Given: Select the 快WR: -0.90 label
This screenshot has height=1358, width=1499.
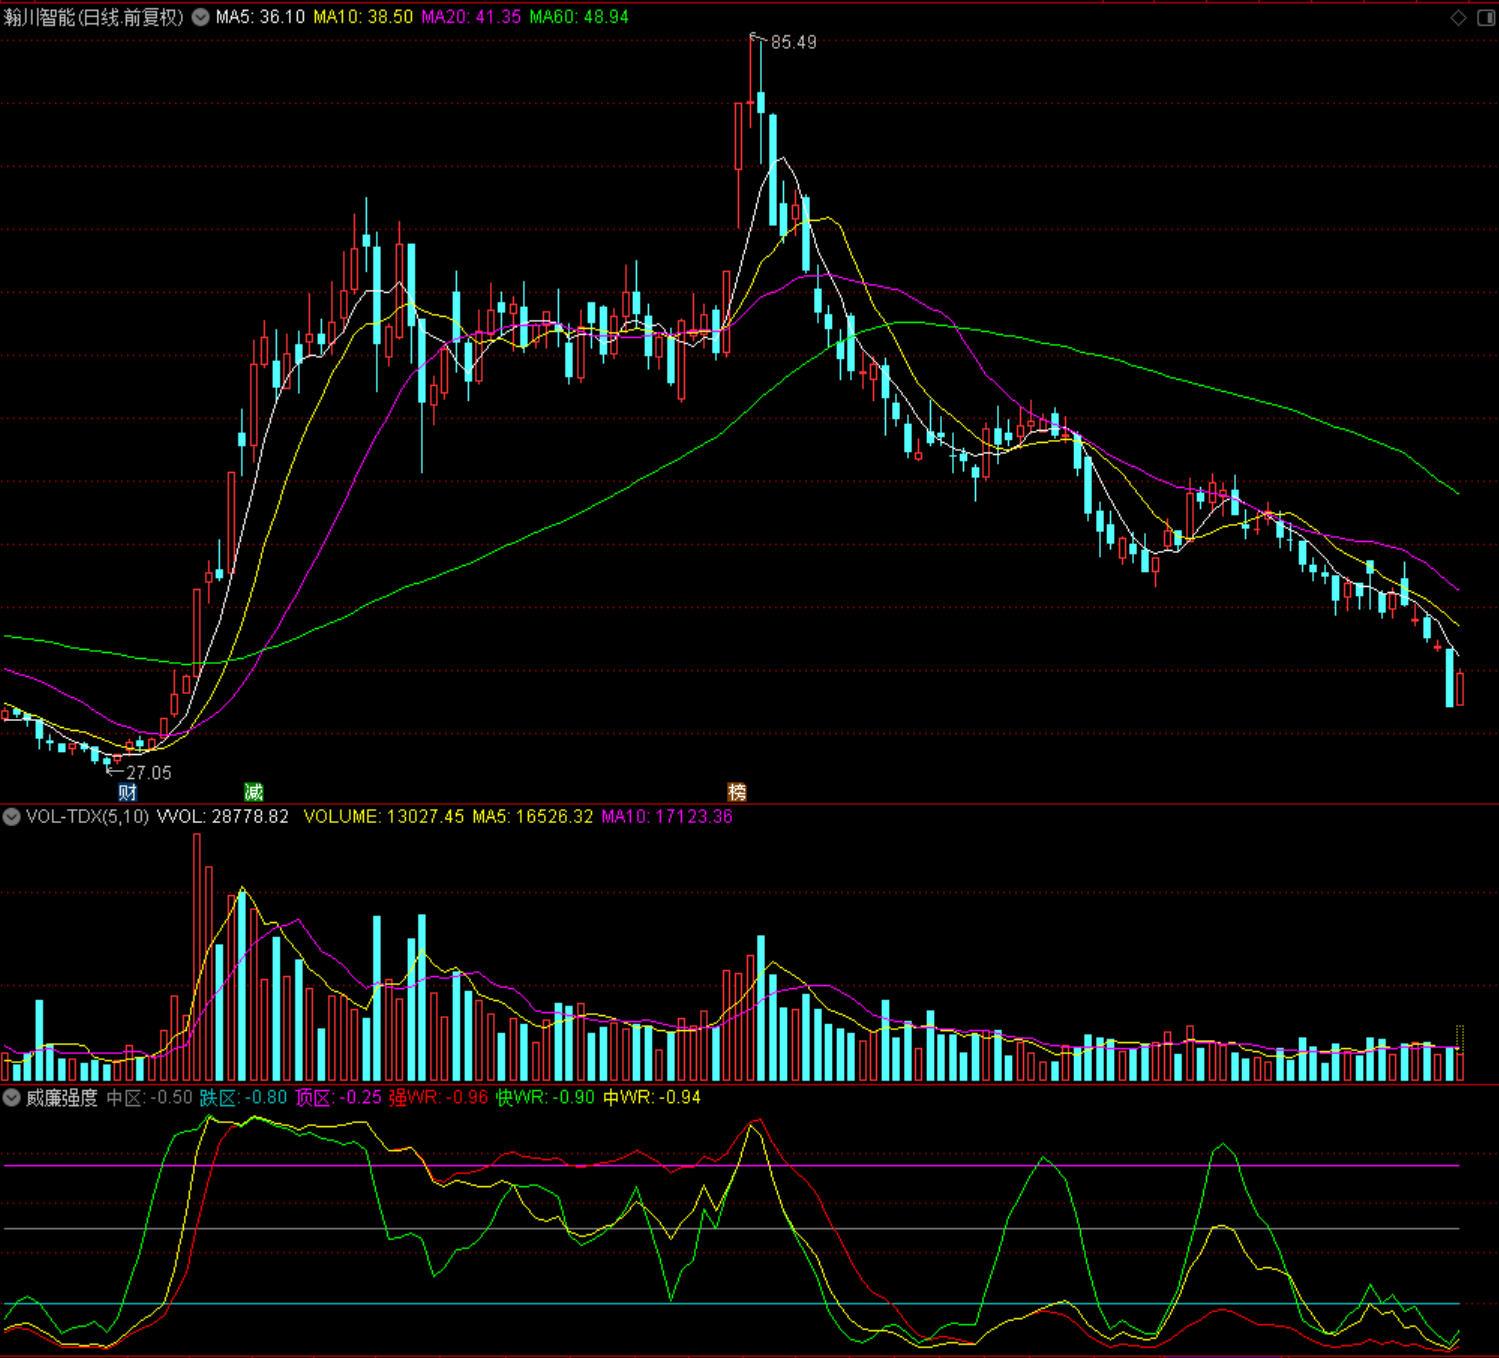Looking at the screenshot, I should 545,1098.
